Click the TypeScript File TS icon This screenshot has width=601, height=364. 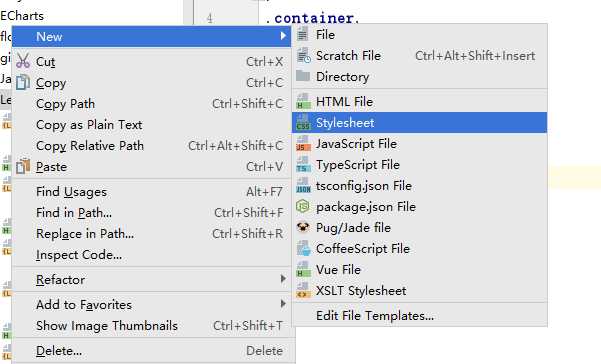(303, 165)
